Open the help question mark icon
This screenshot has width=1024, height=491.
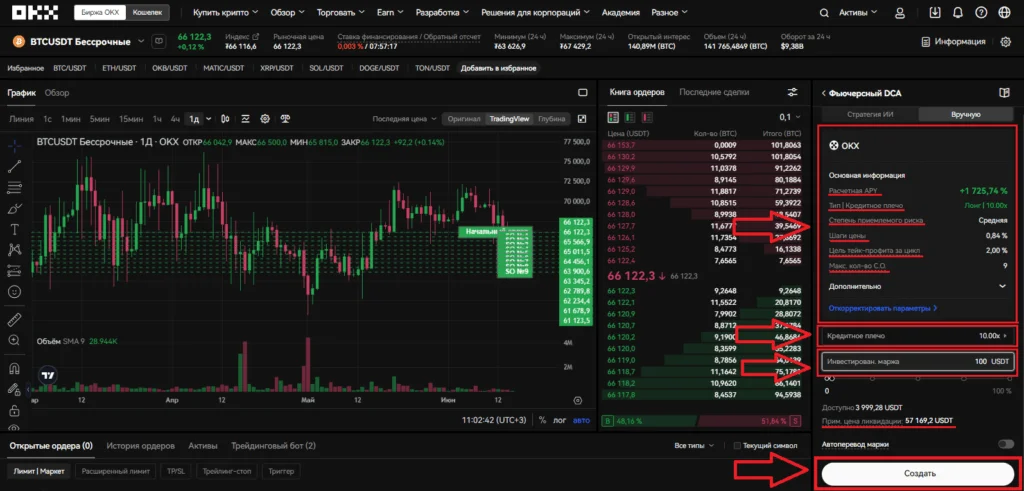[981, 12]
